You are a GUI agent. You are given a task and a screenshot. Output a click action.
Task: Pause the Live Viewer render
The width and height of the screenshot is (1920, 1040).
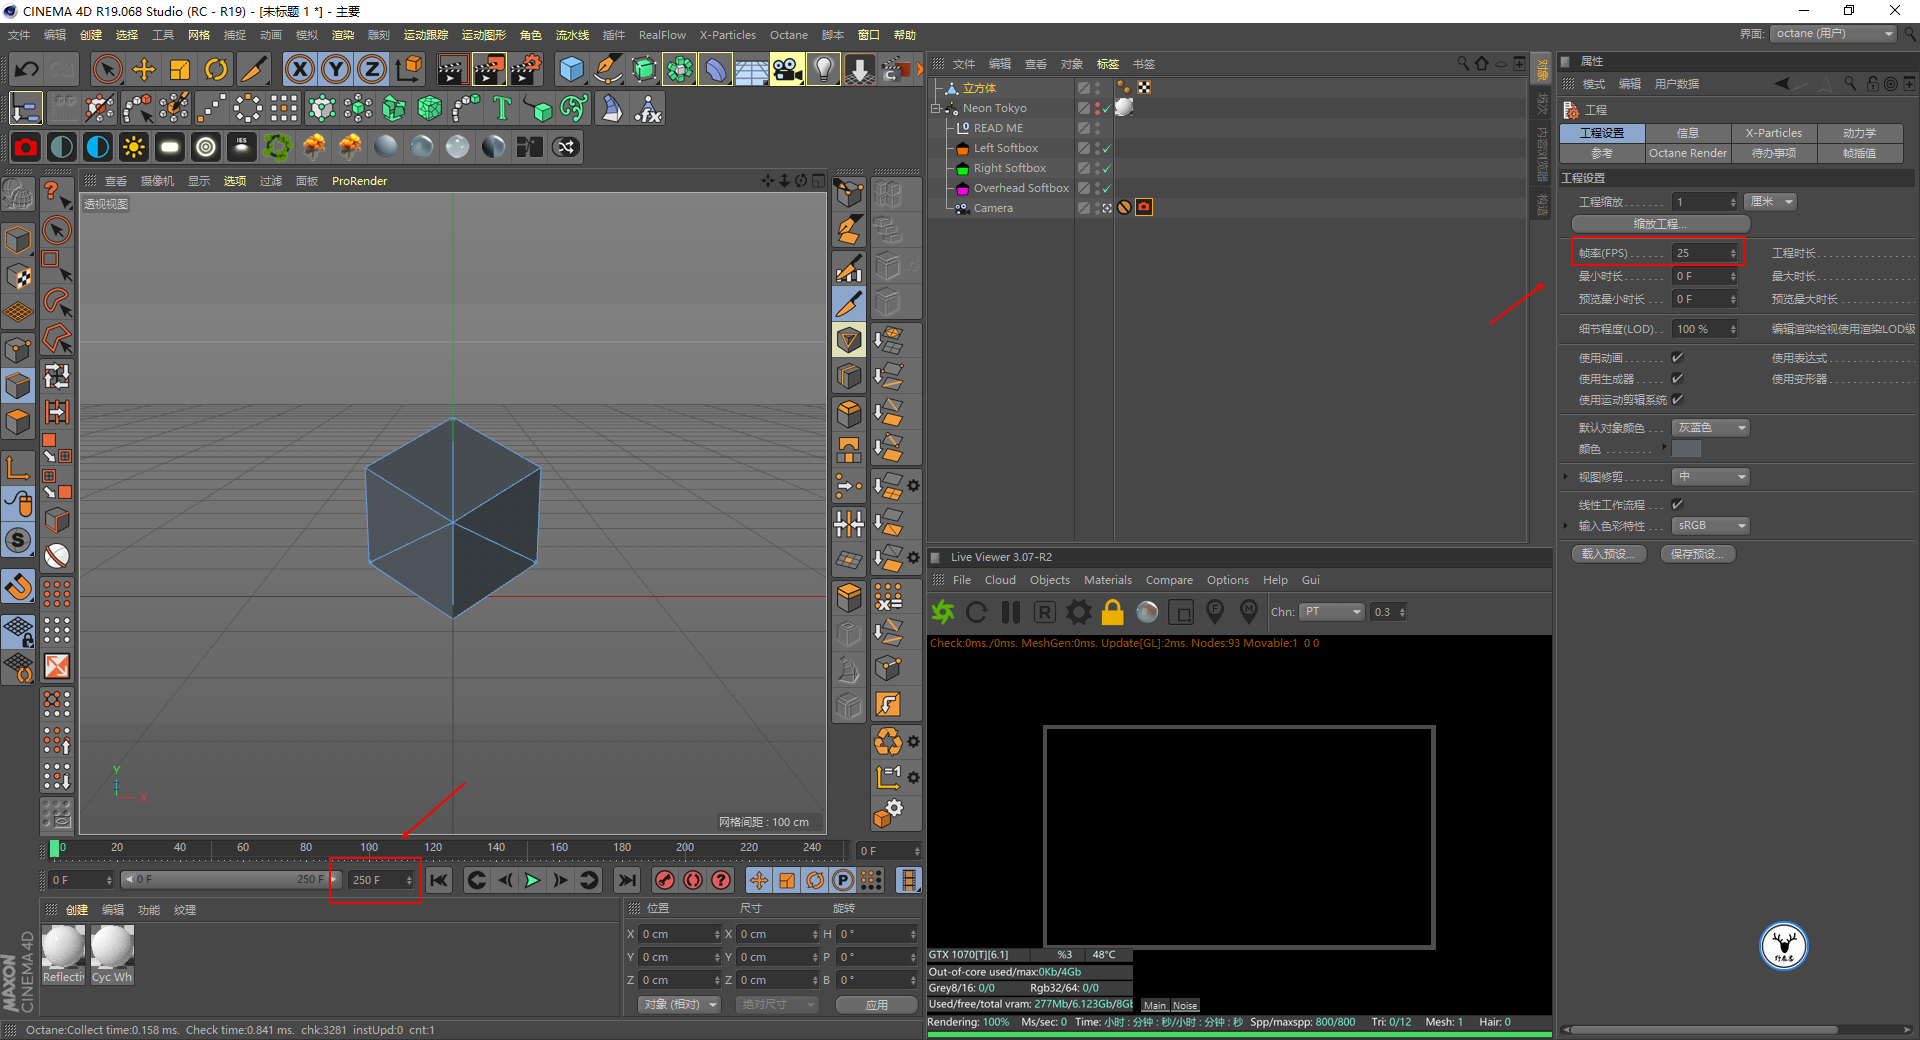1011,612
